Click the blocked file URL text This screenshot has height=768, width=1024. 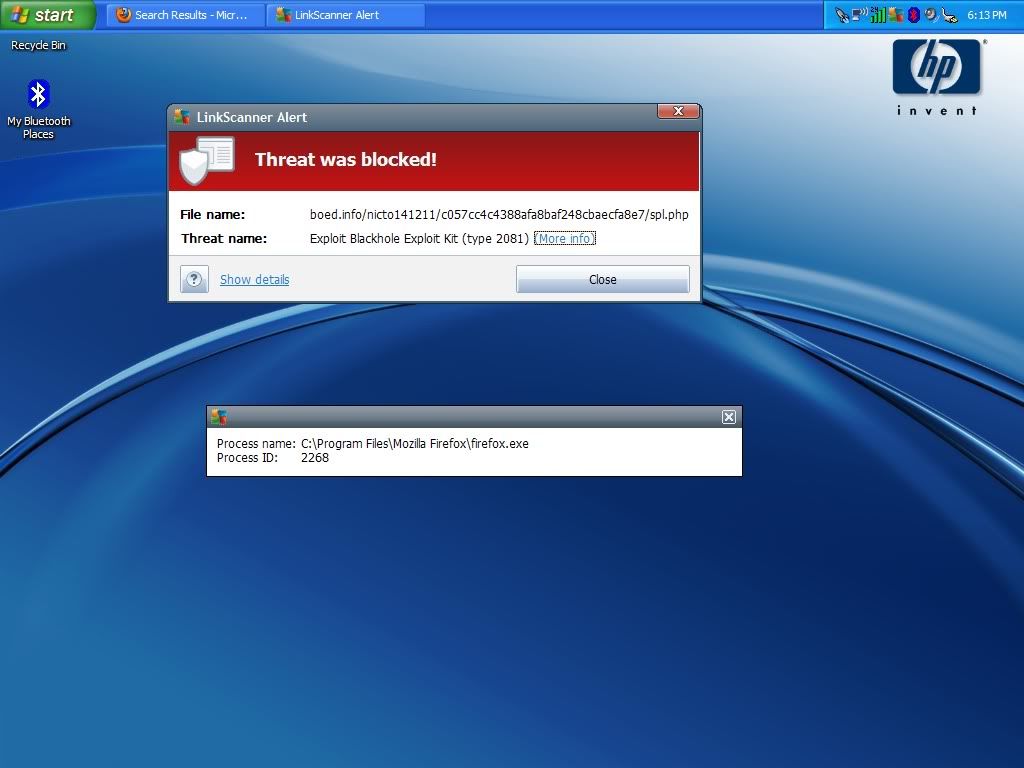point(499,214)
